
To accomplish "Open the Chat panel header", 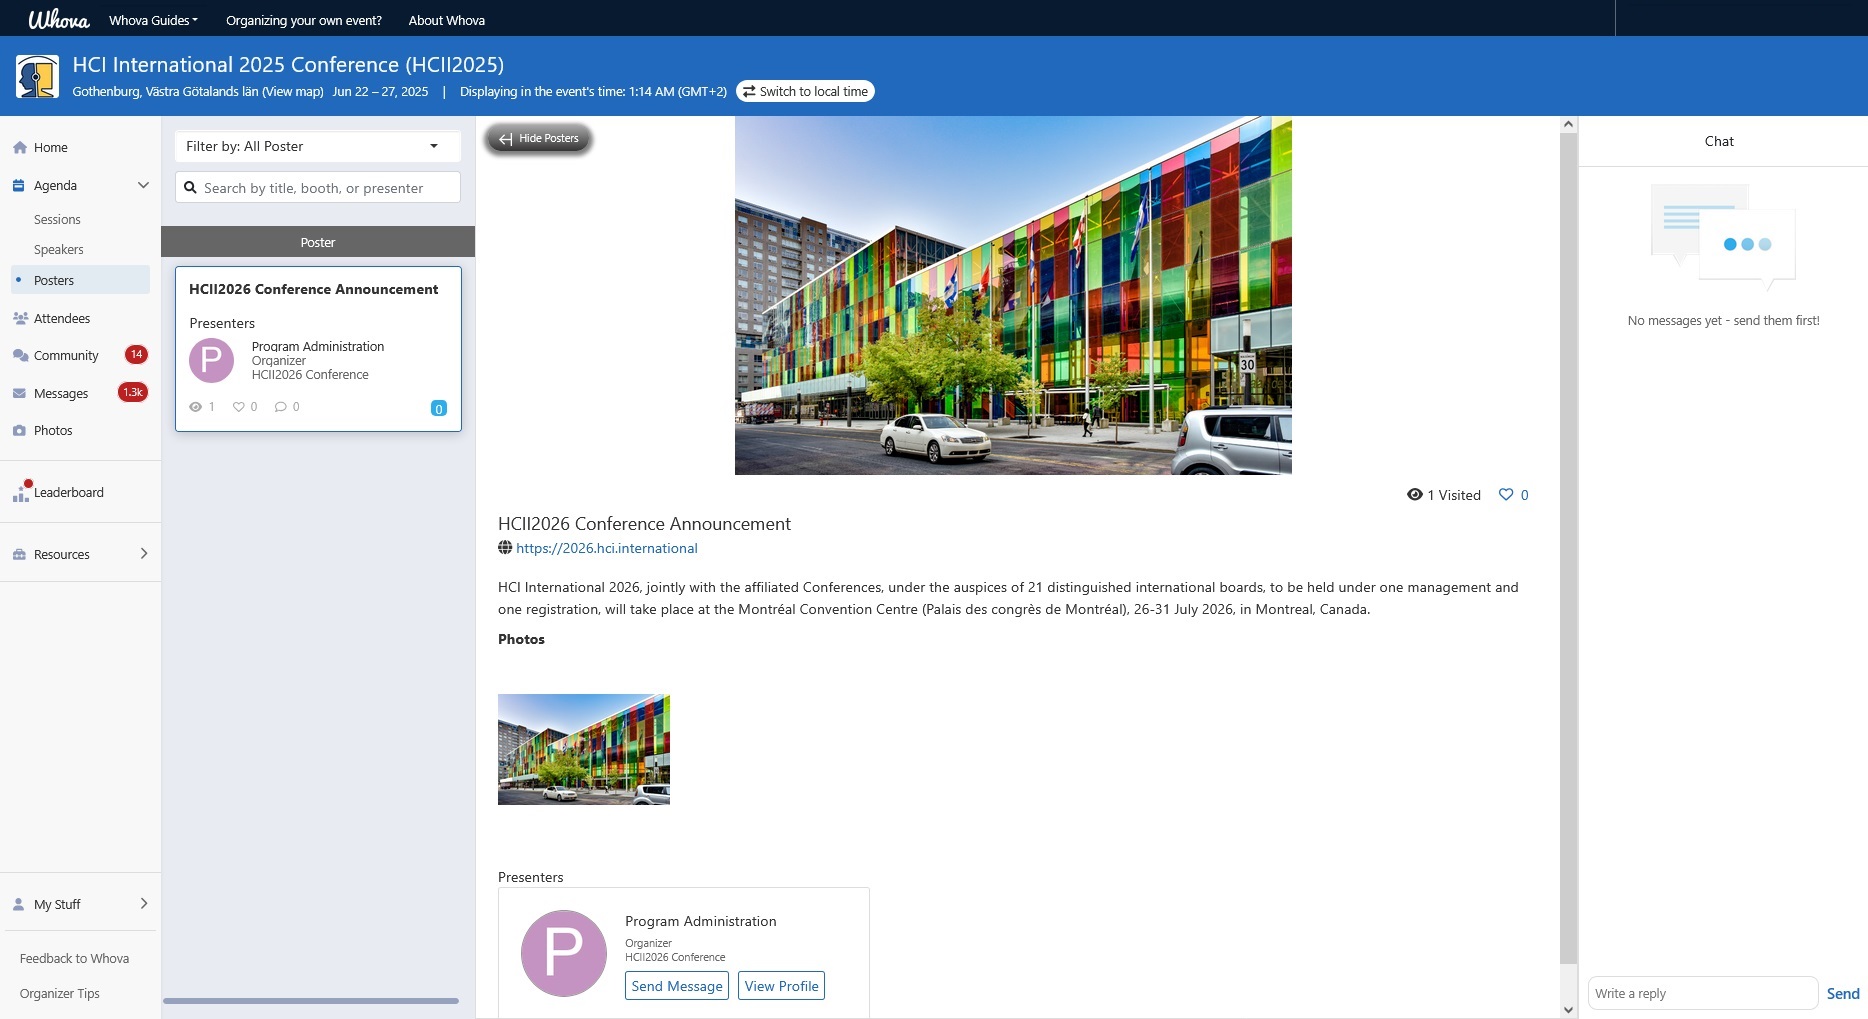I will (x=1719, y=141).
